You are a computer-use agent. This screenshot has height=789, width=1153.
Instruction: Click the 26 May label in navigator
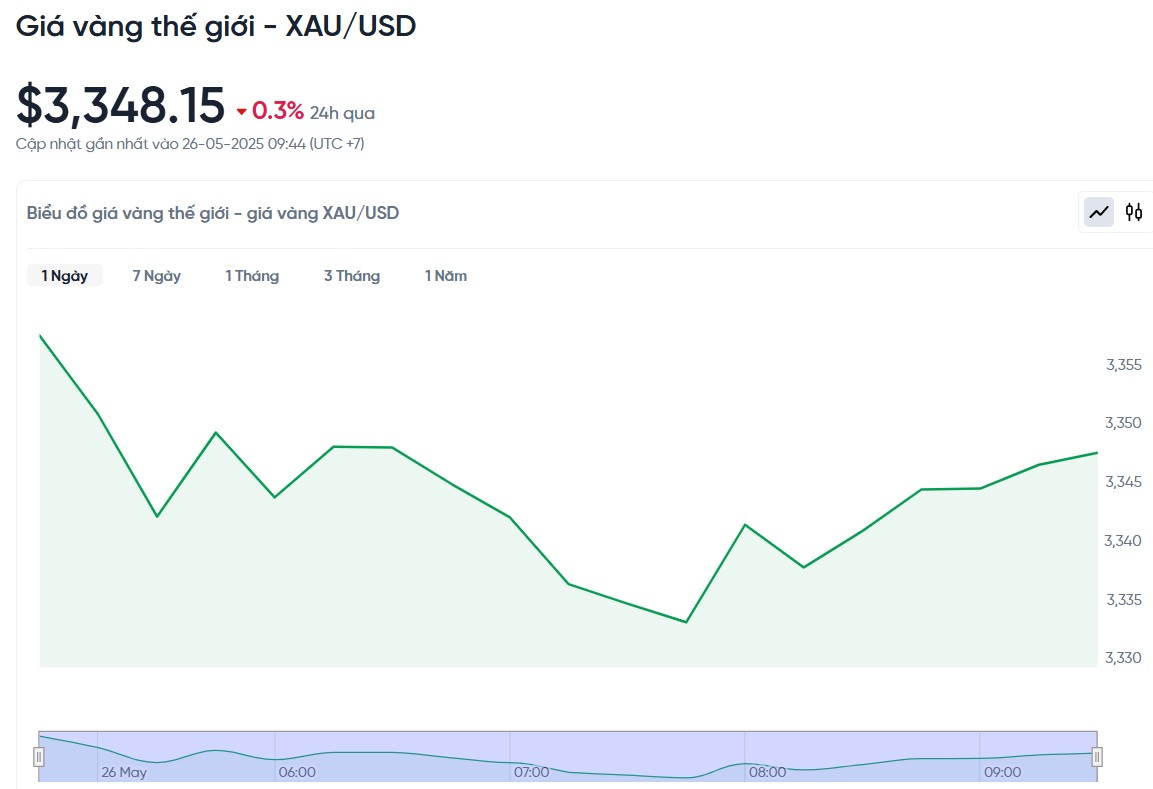tap(124, 772)
